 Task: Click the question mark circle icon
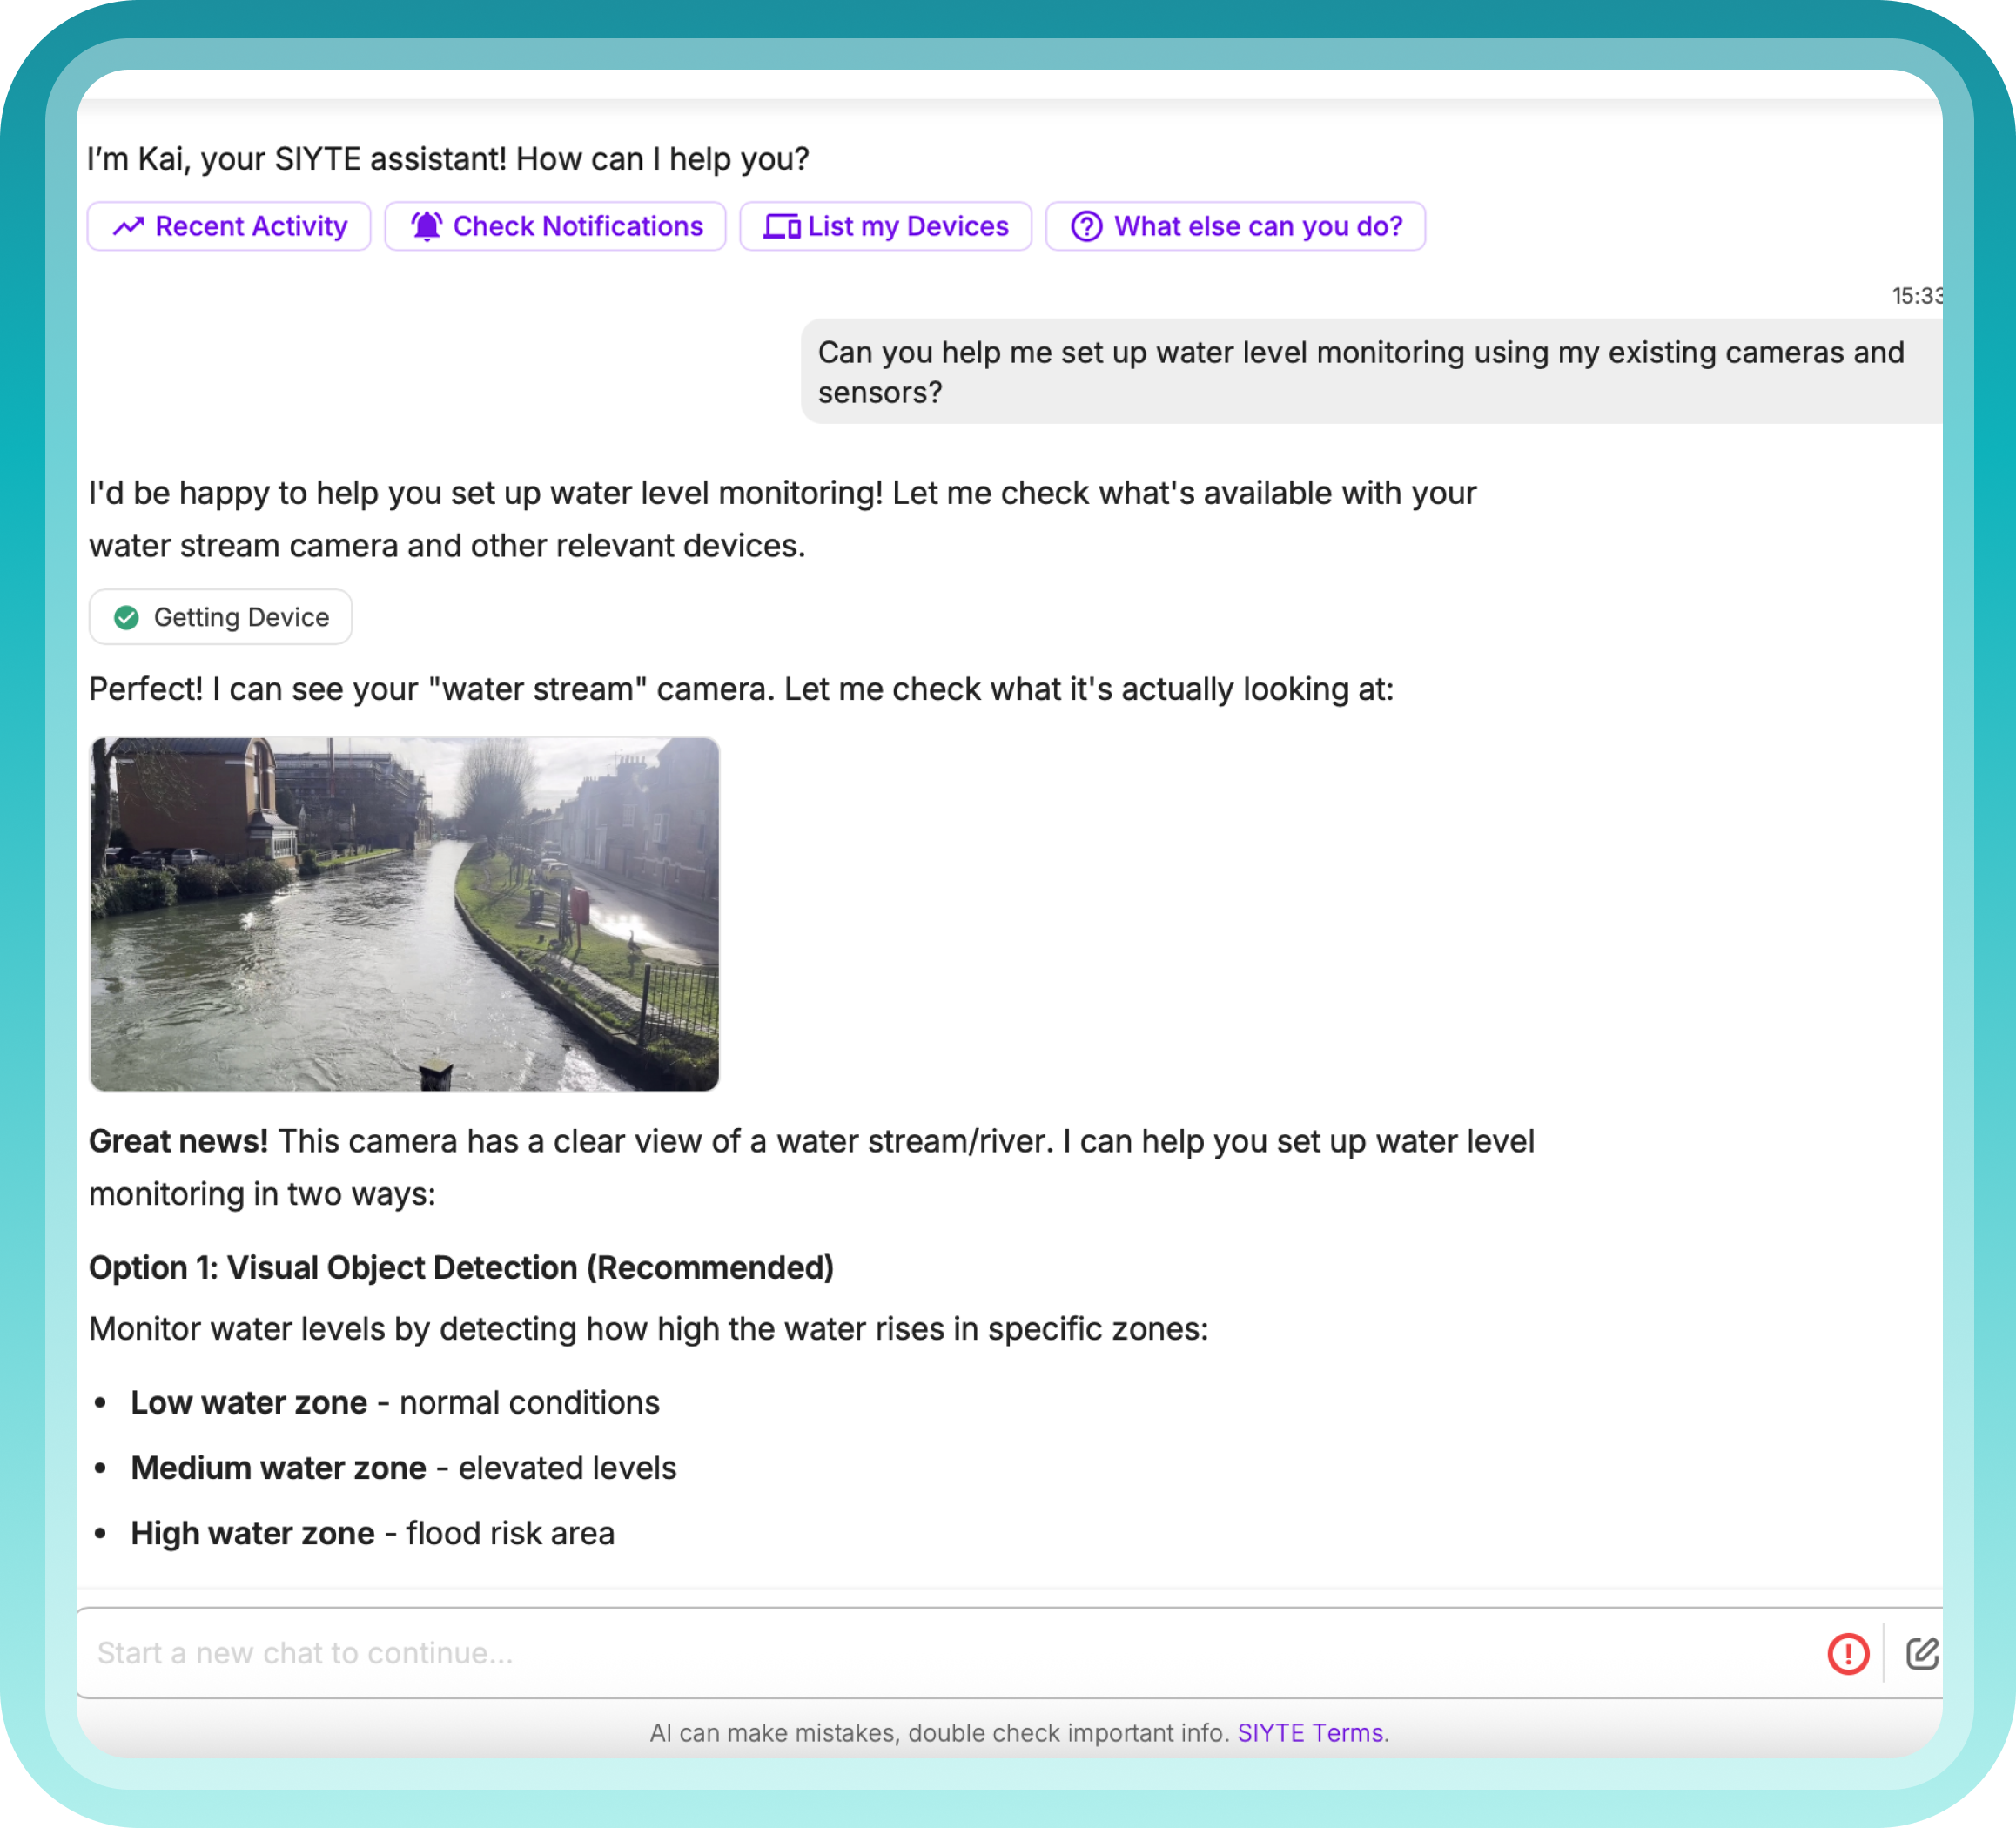pos(1086,226)
